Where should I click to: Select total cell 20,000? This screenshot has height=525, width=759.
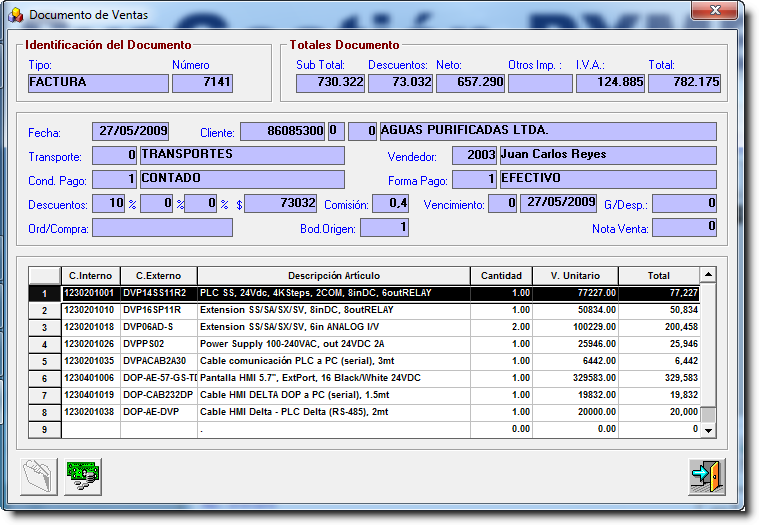click(x=659, y=412)
